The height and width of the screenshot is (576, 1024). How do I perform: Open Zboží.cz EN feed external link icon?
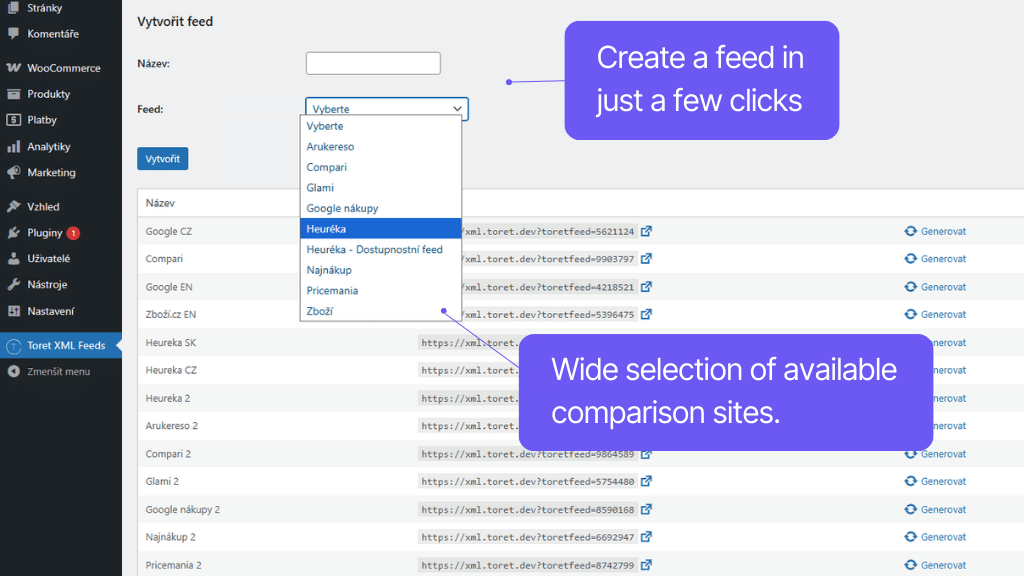click(x=646, y=314)
